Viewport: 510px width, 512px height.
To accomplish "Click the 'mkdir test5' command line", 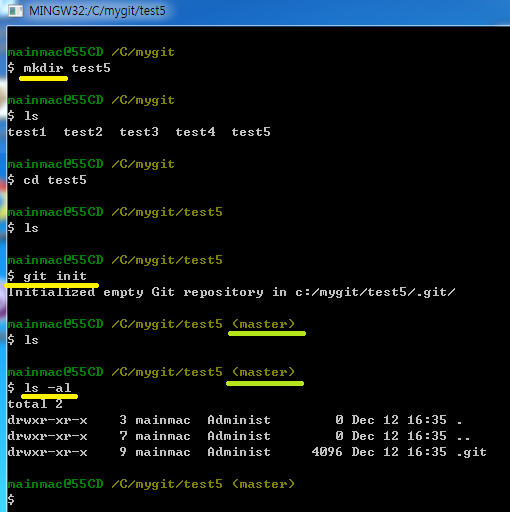I will pyautogui.click(x=59, y=68).
